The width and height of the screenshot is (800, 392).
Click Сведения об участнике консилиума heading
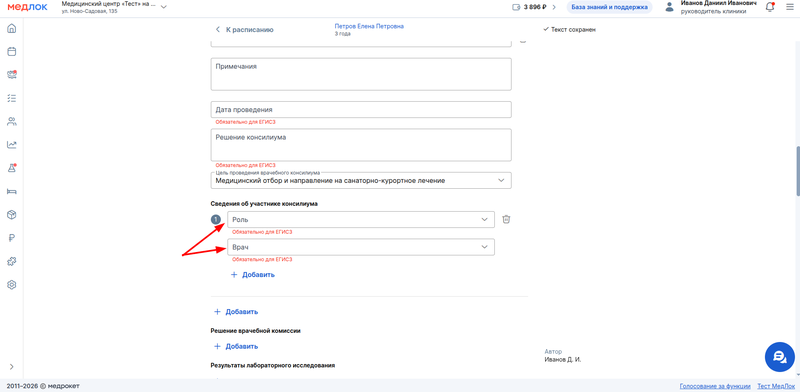pyautogui.click(x=264, y=204)
